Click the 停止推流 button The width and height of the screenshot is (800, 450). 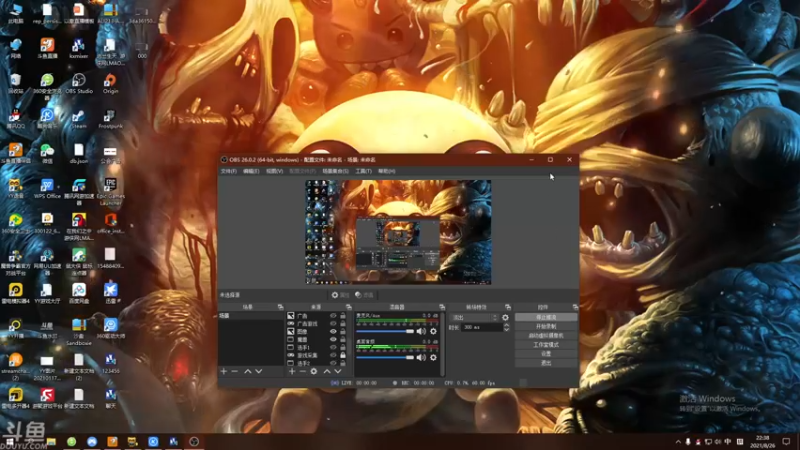[546, 317]
